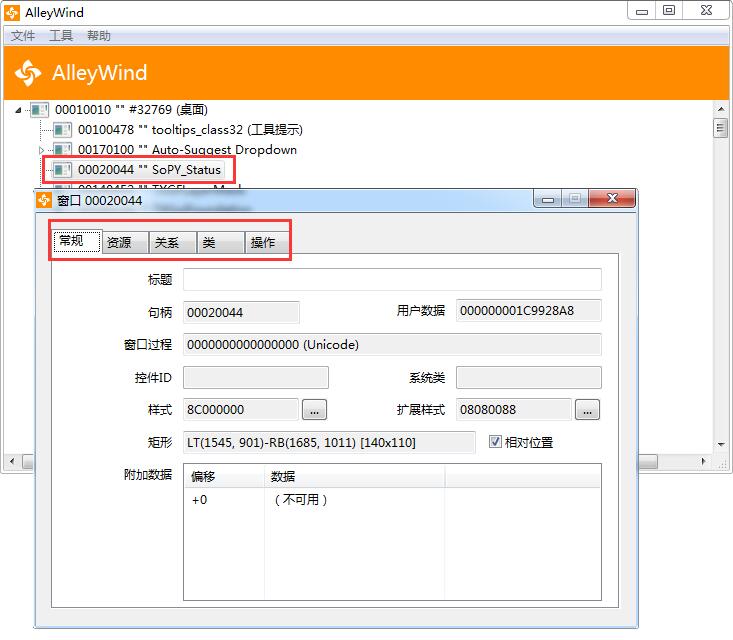Click the tooltips_class32 window icon

[x=62, y=130]
